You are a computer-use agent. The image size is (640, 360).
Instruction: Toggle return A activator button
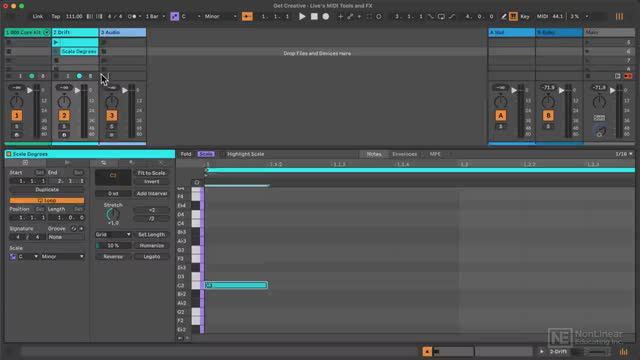tap(501, 116)
